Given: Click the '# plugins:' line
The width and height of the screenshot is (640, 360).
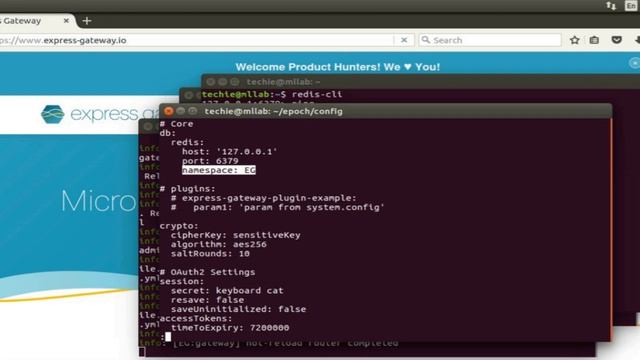Looking at the screenshot, I should click(187, 189).
